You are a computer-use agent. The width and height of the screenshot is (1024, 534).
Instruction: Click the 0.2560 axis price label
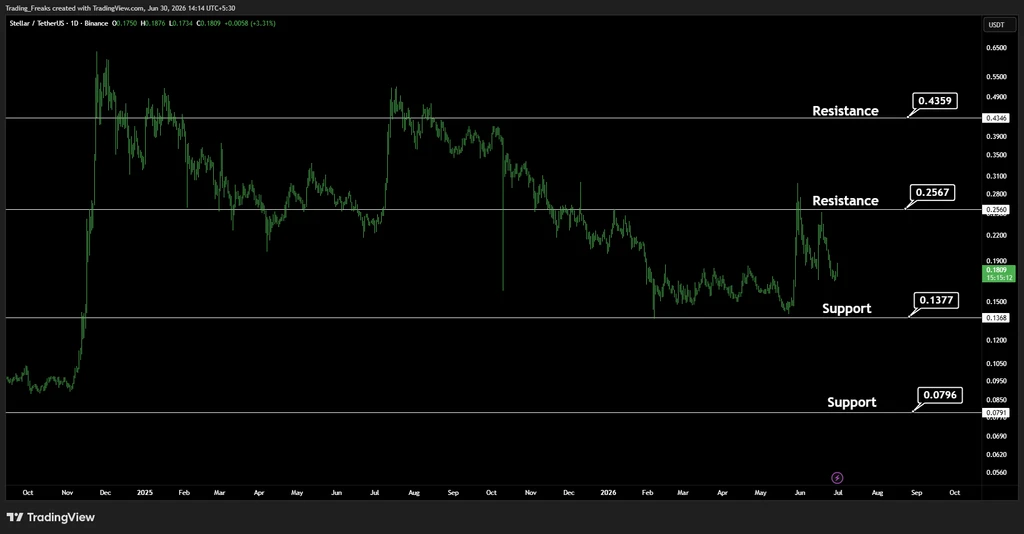click(996, 210)
